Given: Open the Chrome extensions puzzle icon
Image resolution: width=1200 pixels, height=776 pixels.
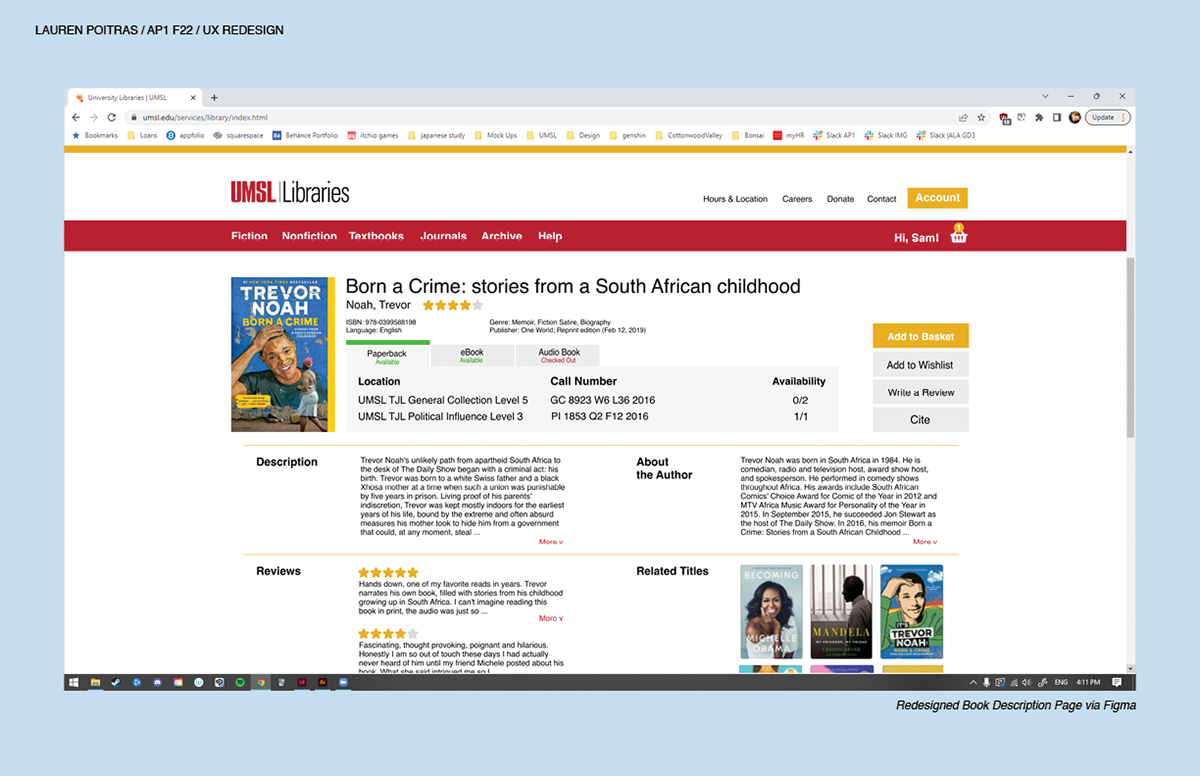Looking at the screenshot, I should click(x=1038, y=117).
